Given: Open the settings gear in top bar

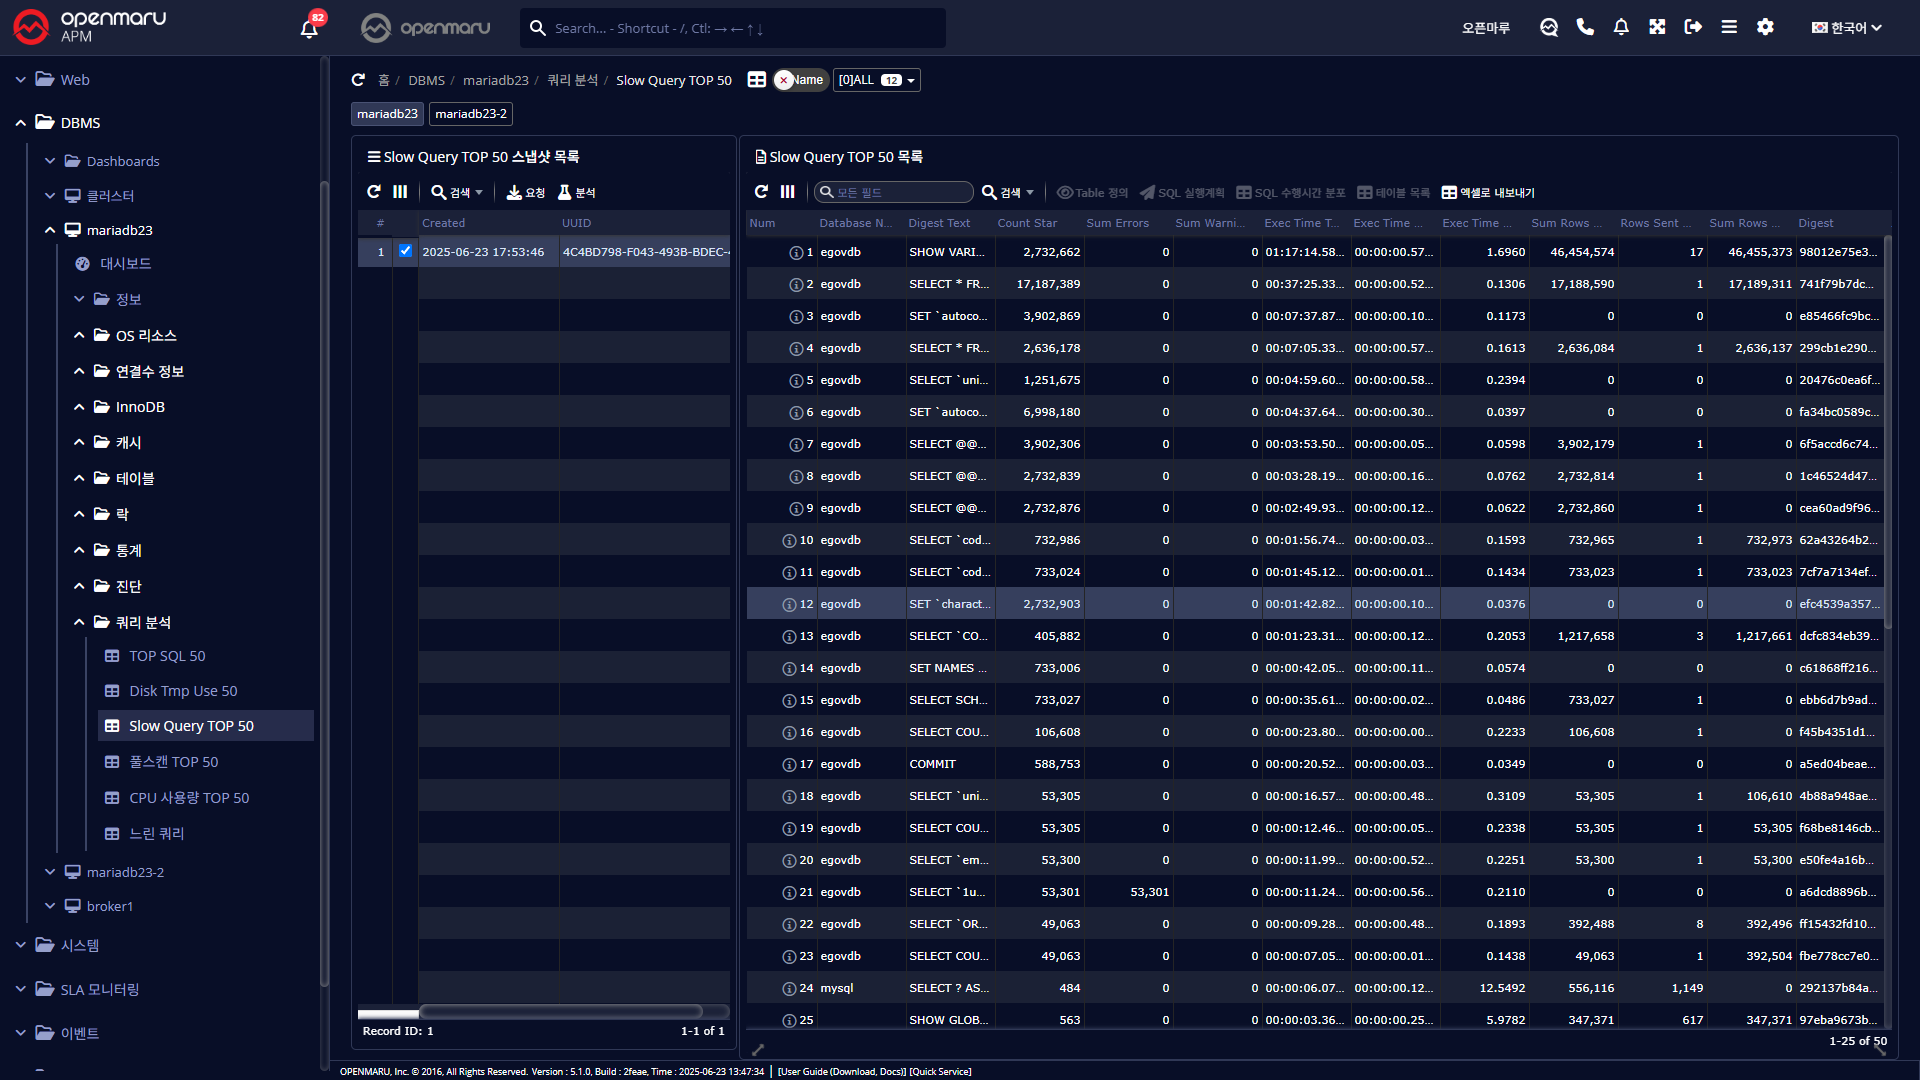Looking at the screenshot, I should [x=1765, y=27].
